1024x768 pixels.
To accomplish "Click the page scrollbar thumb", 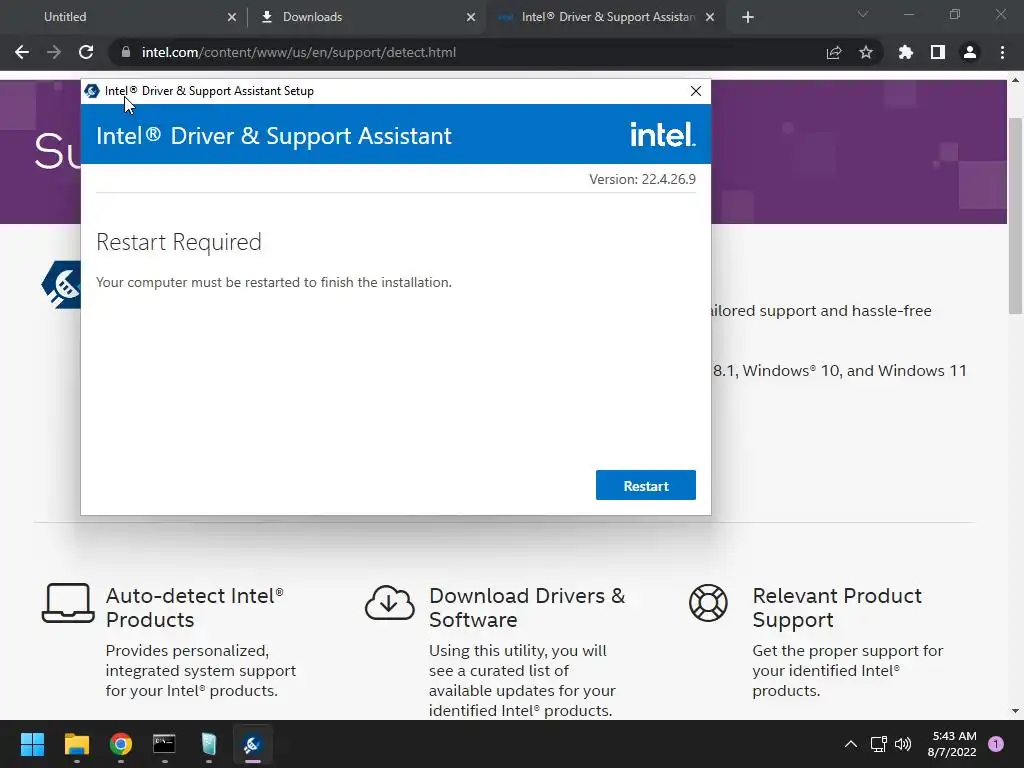I will tap(1015, 216).
